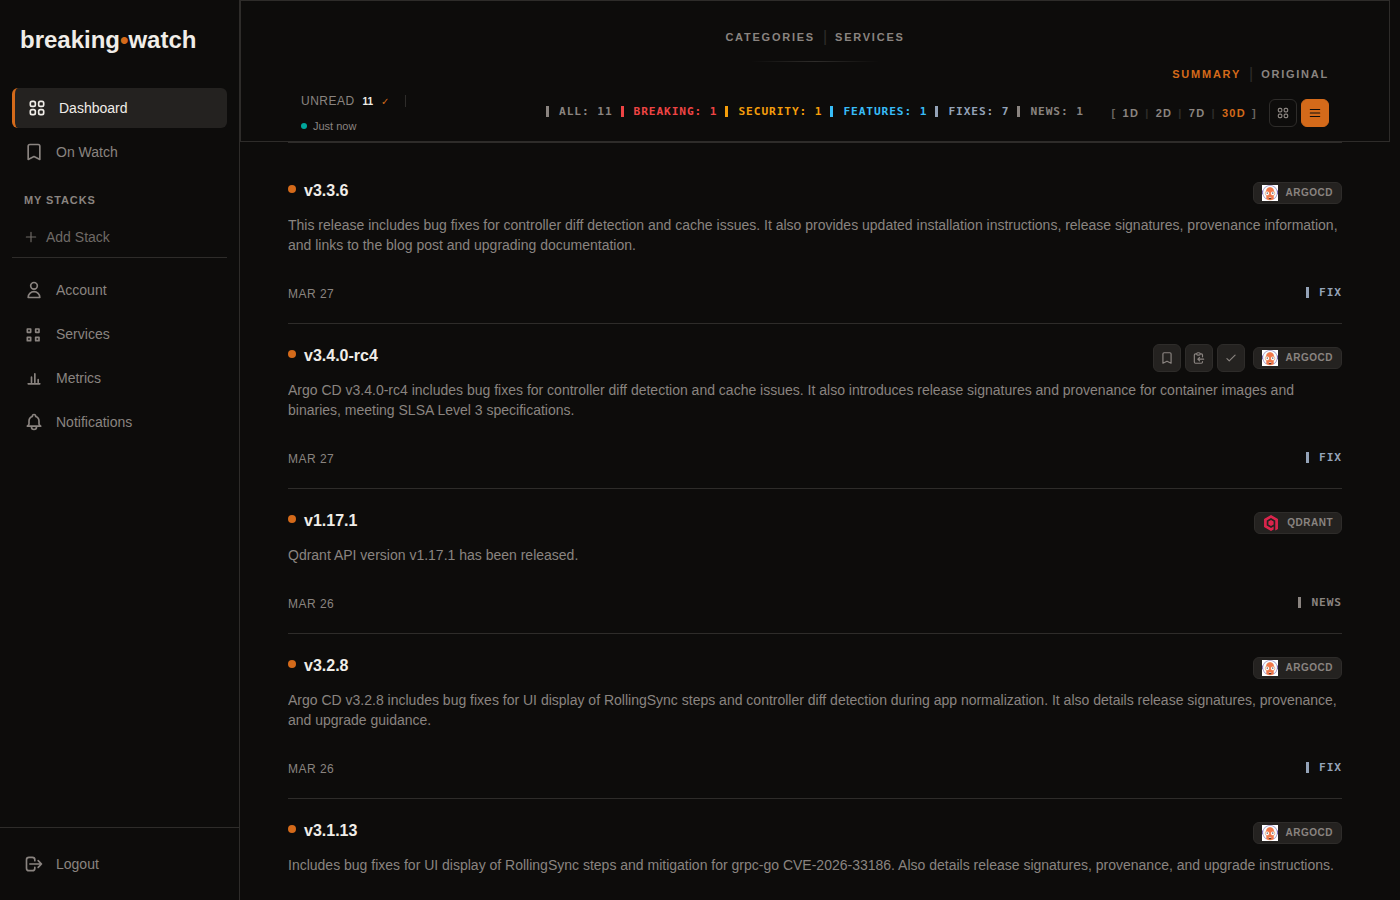Click the Qdrant v1.17.1 summary text
Viewport: 1400px width, 900px height.
[433, 555]
